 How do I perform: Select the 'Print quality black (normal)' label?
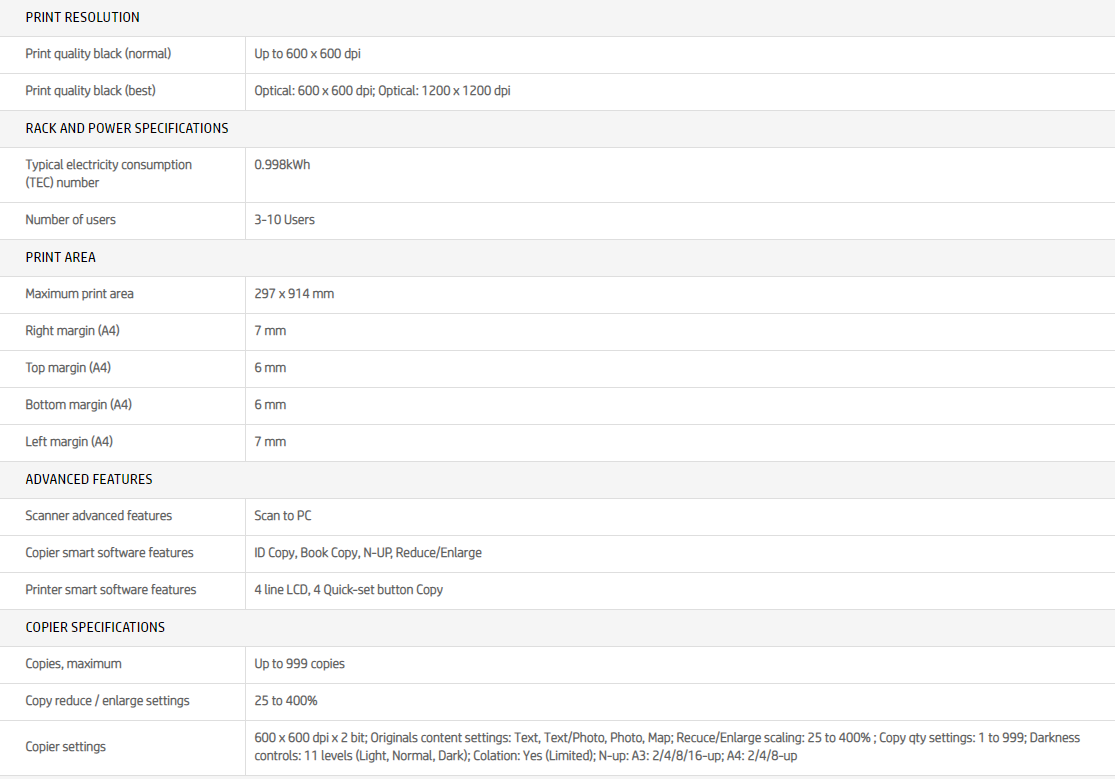click(98, 54)
